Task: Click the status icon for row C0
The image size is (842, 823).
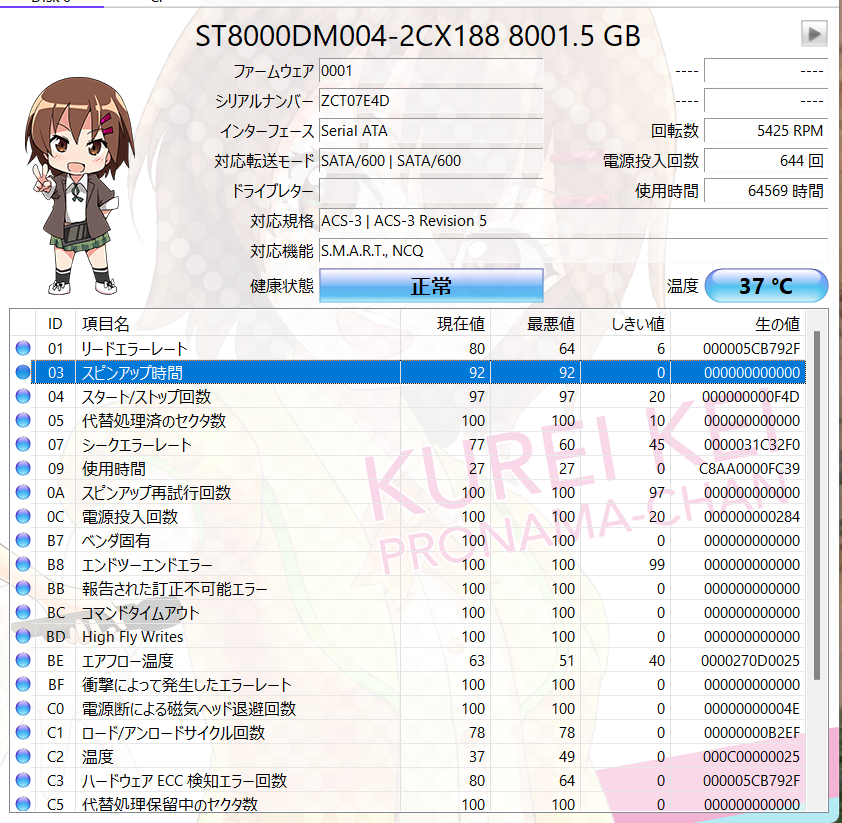Action: coord(23,709)
